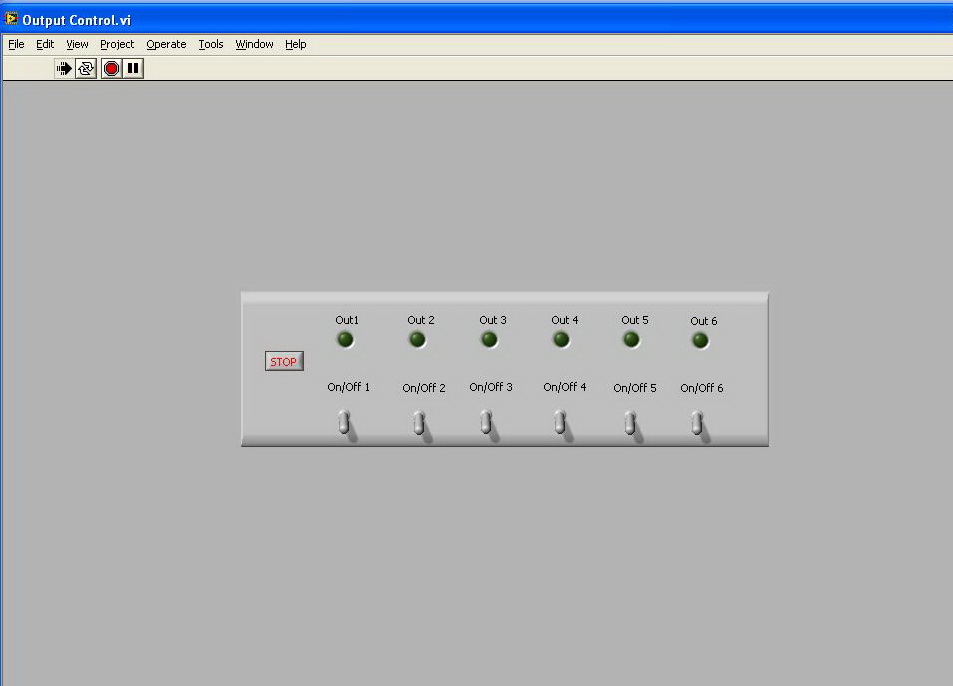Click the Run Continuously toolbar icon
This screenshot has height=686, width=953.
click(86, 69)
